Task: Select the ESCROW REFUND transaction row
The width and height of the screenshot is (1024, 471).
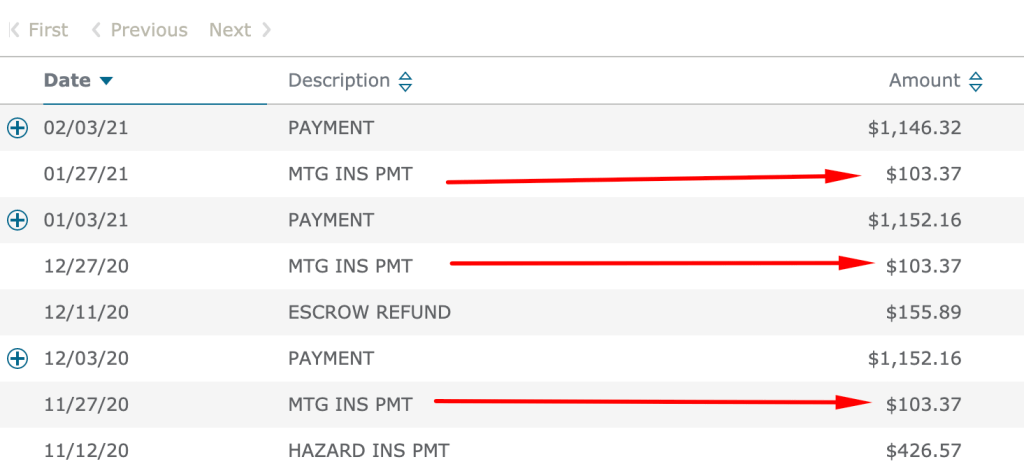Action: coord(512,312)
